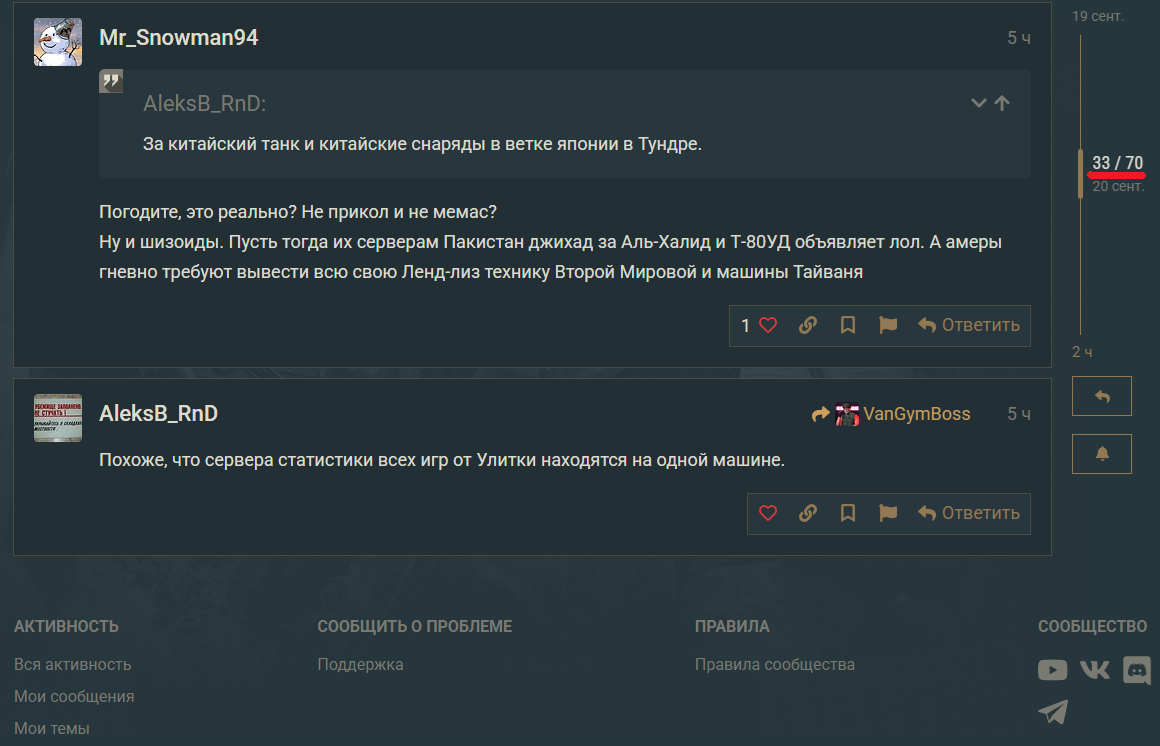Reply to Mr_Snowman94's post
The height and width of the screenshot is (746, 1160).
pyautogui.click(x=968, y=325)
